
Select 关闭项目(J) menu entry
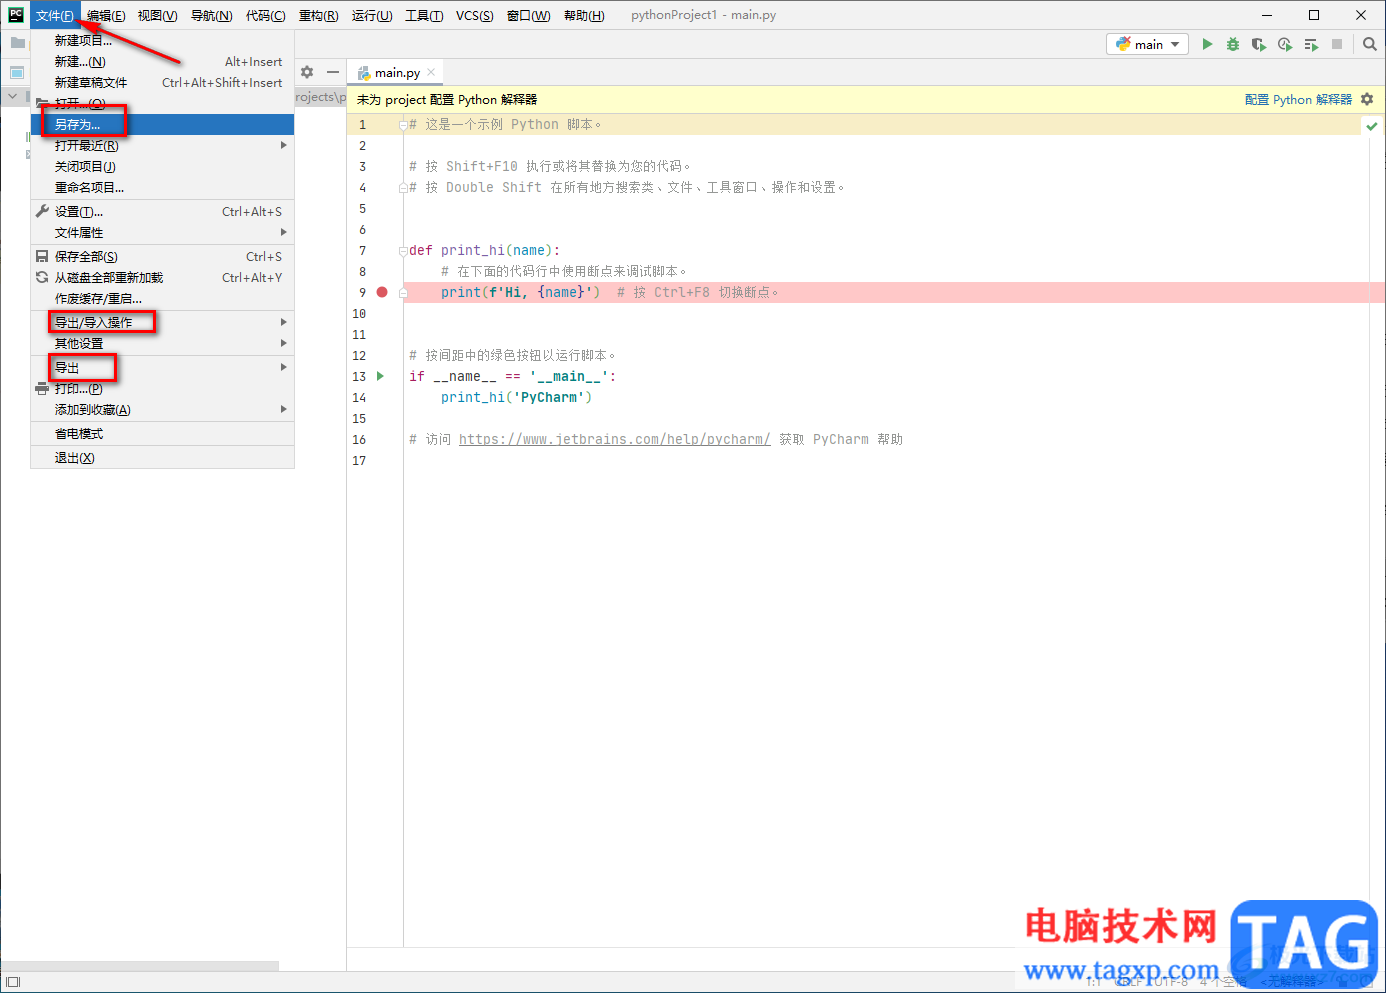[x=162, y=166]
